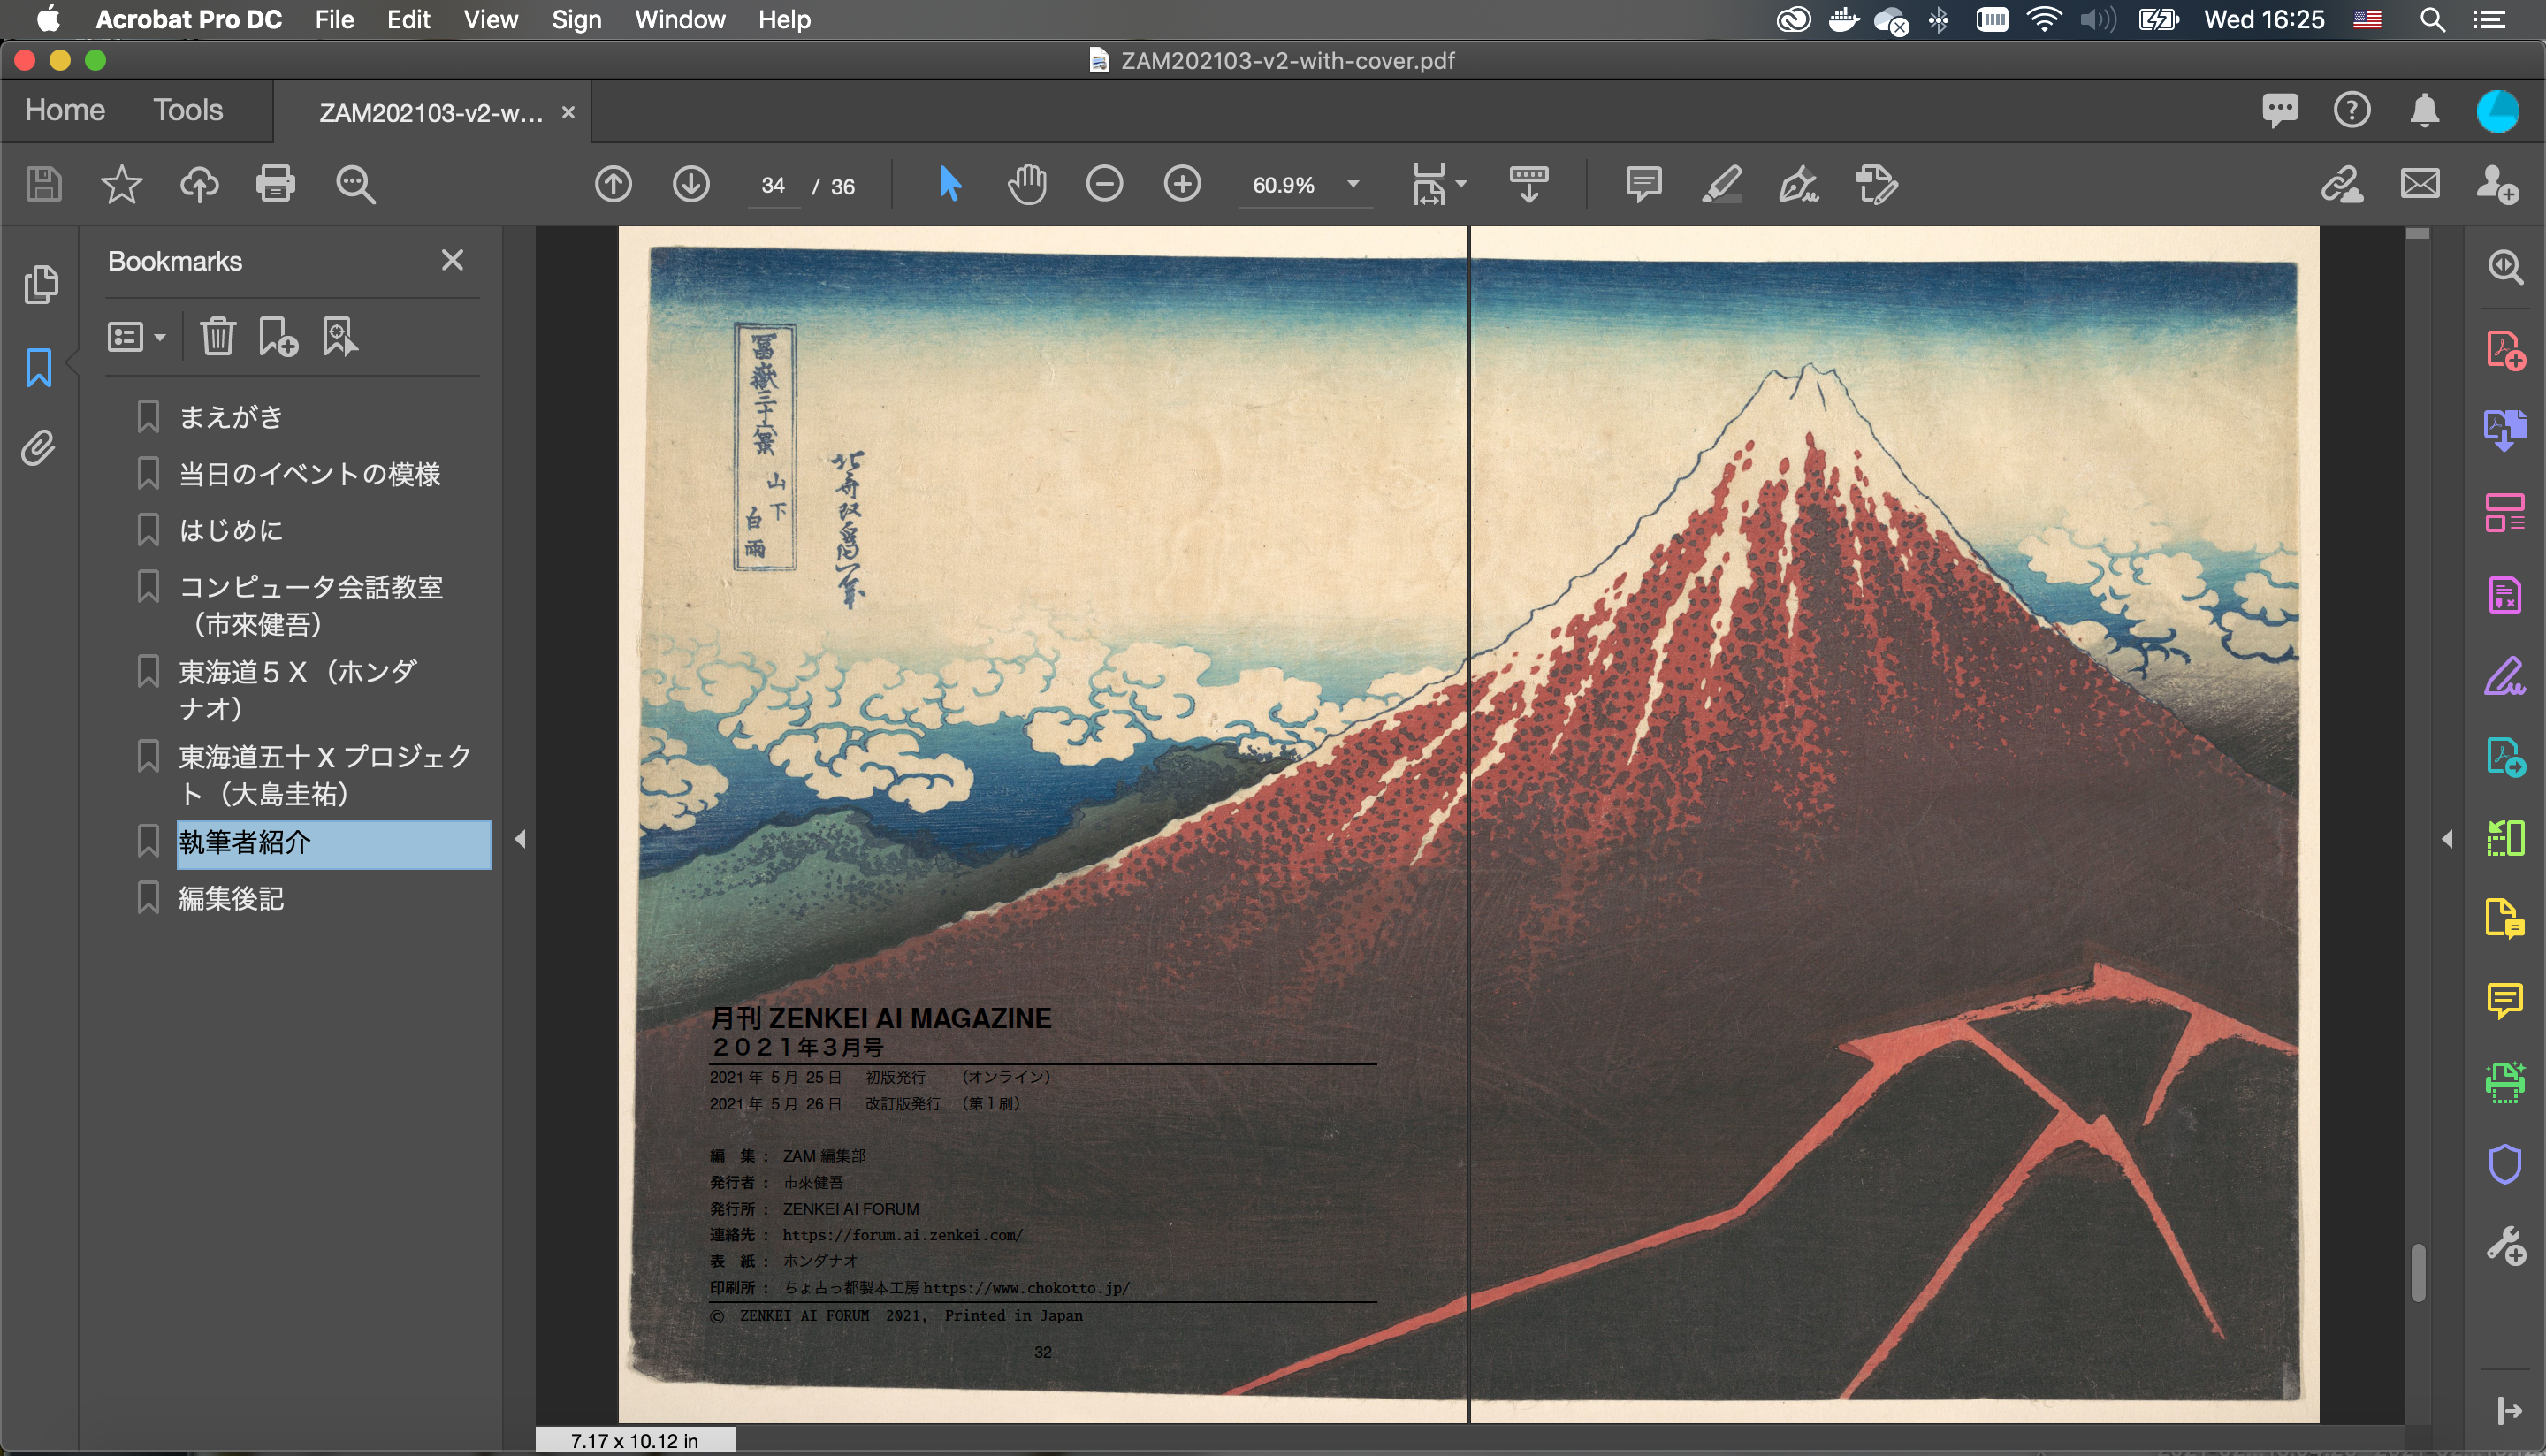Open the File menu

coord(334,19)
